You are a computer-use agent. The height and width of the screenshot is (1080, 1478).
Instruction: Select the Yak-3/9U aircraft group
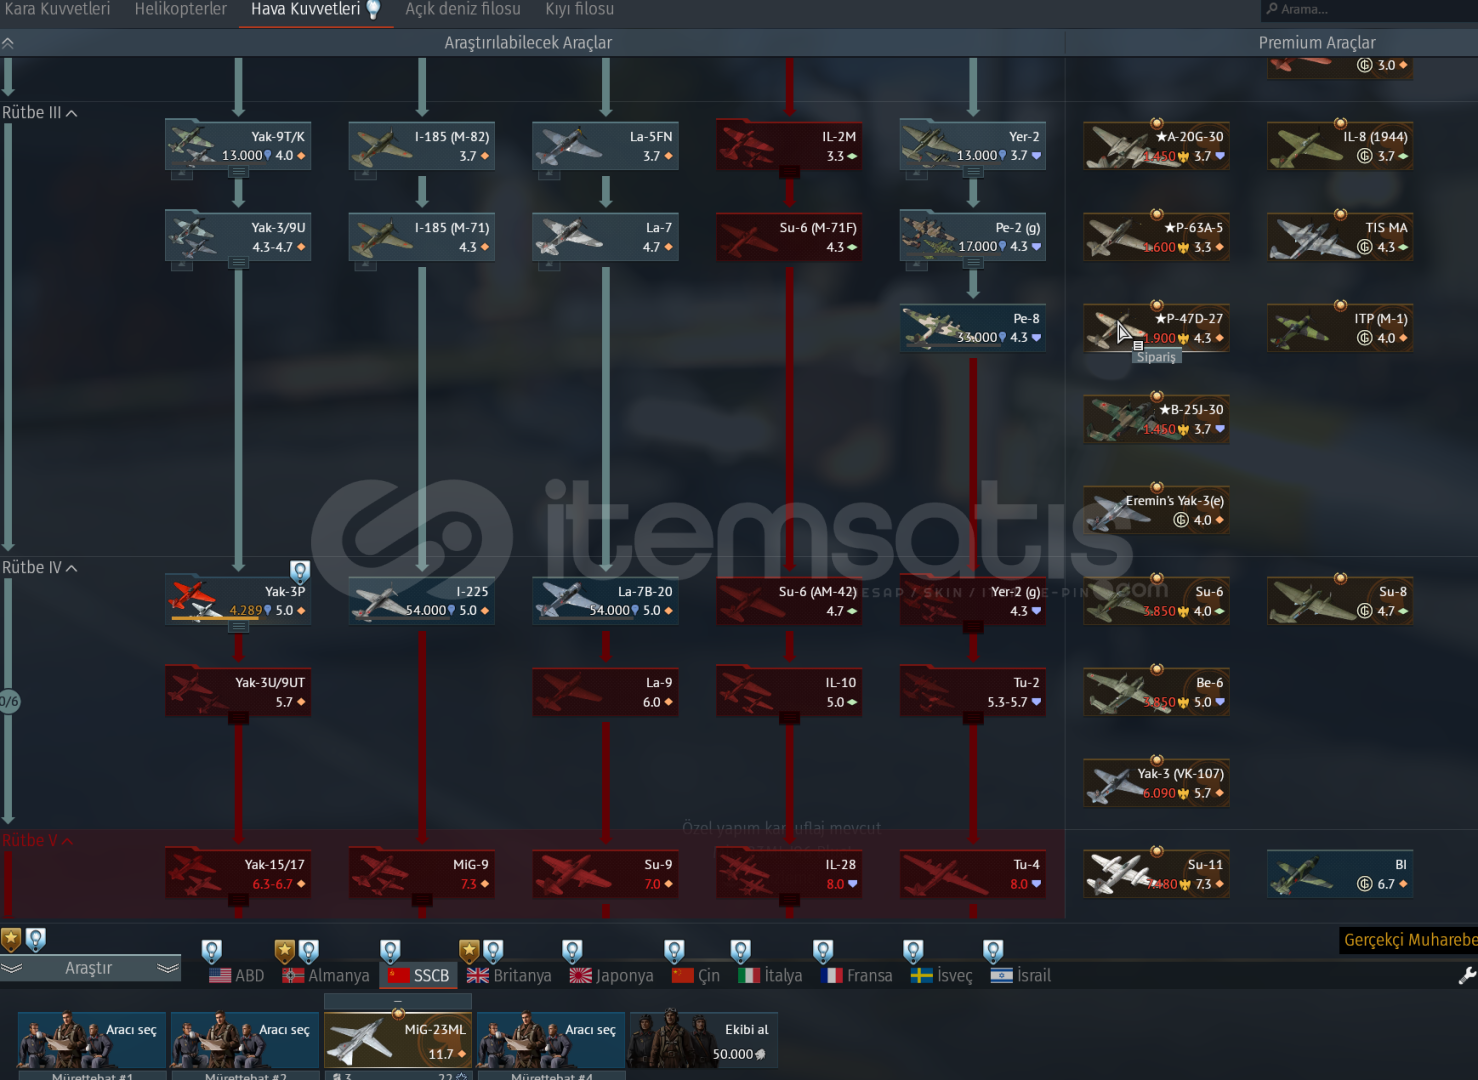pos(238,236)
